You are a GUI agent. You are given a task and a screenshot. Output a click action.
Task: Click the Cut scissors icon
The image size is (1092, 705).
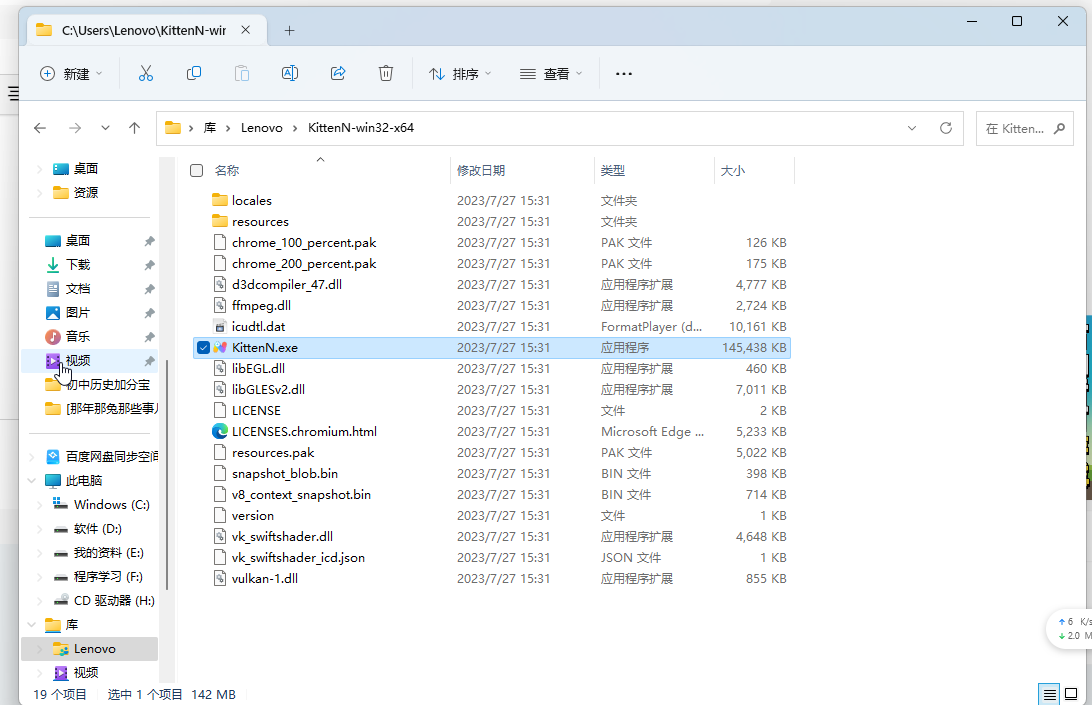click(x=146, y=73)
